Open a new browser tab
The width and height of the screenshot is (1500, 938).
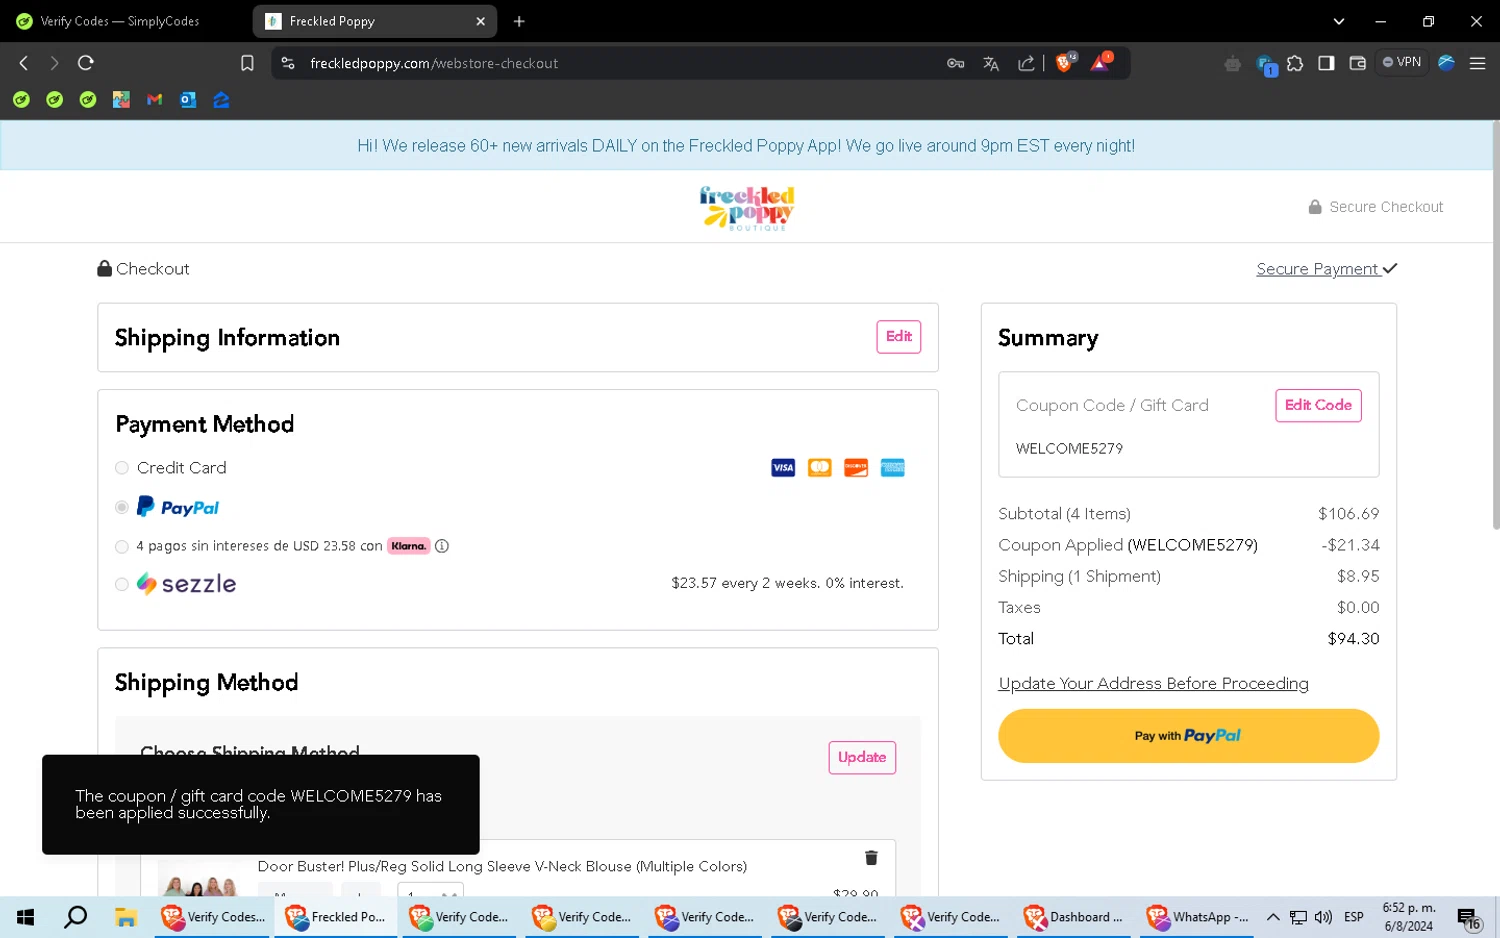(x=519, y=21)
